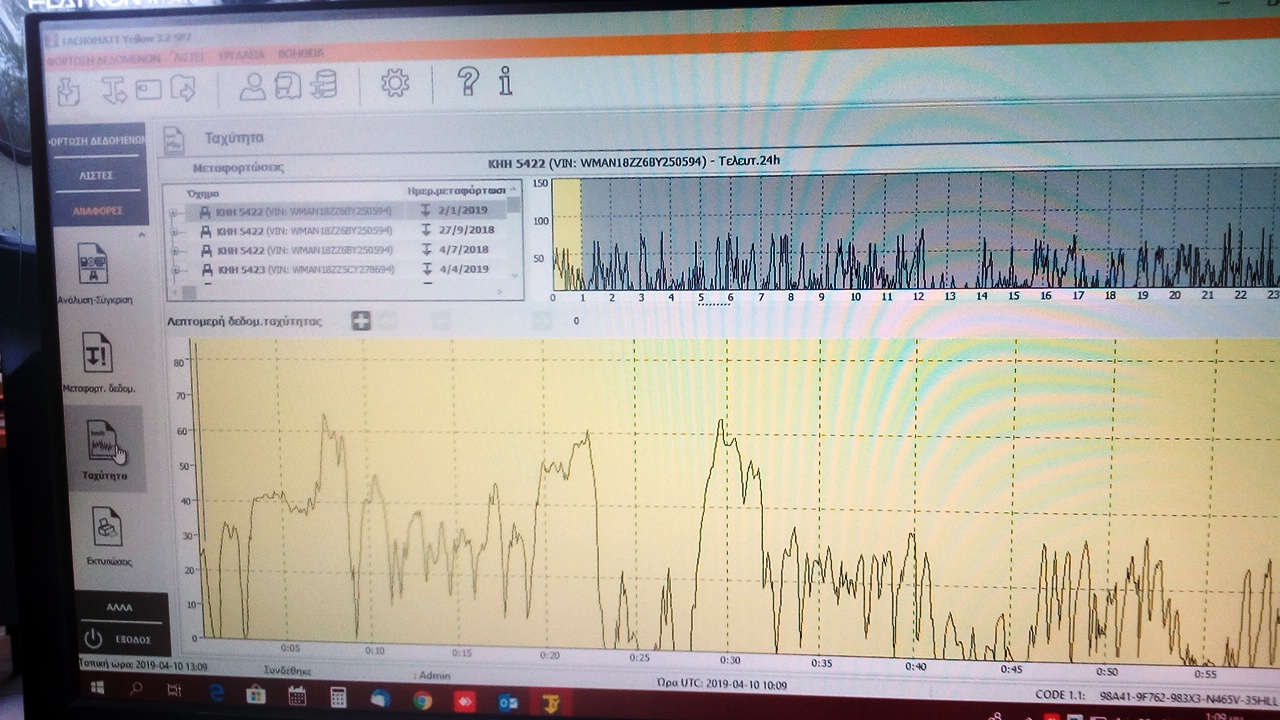Click the database toolbar icon

323,86
